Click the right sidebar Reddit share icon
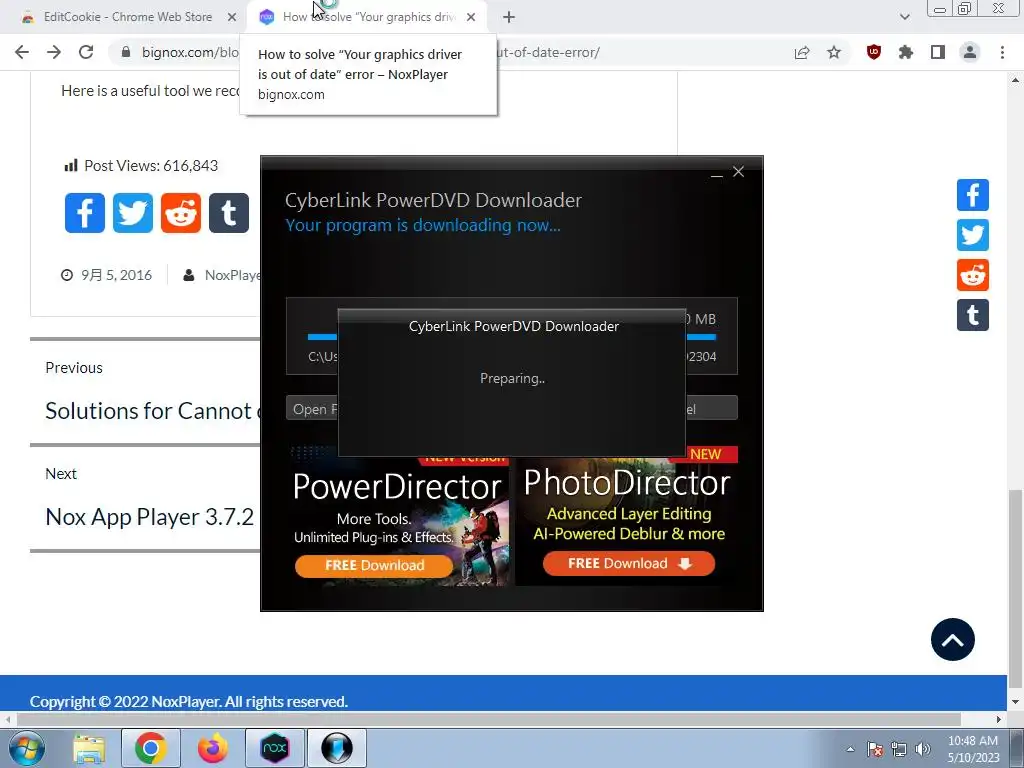This screenshot has width=1024, height=768. coord(972,275)
